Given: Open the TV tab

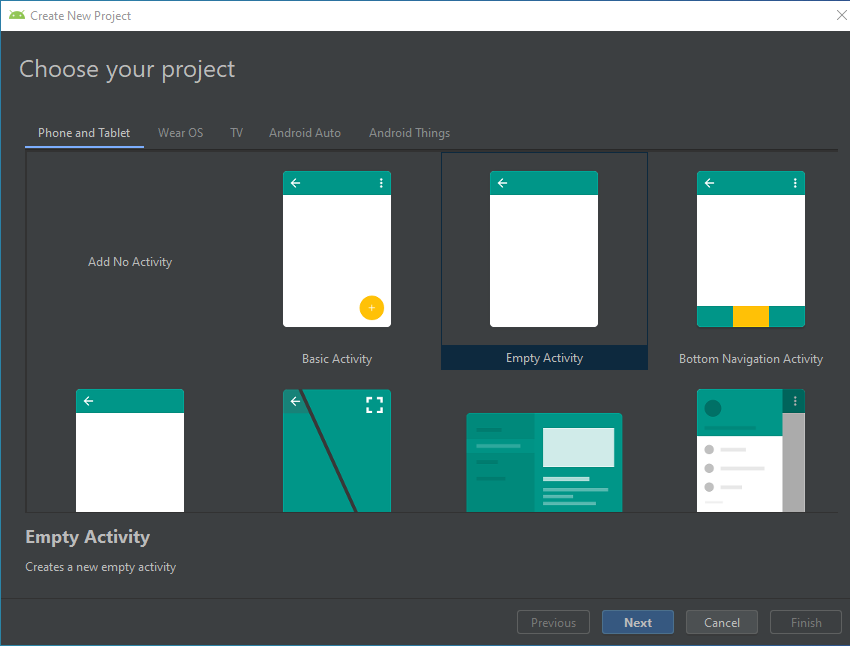Looking at the screenshot, I should click(x=236, y=133).
